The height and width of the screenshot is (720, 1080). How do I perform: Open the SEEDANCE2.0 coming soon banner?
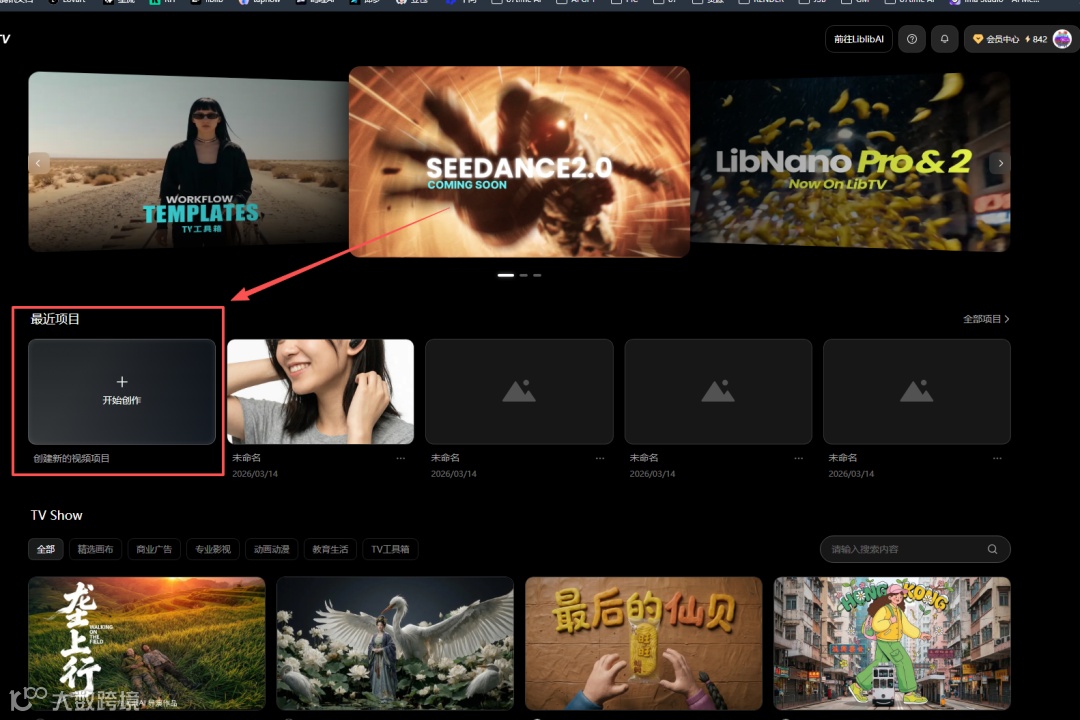[x=519, y=162]
